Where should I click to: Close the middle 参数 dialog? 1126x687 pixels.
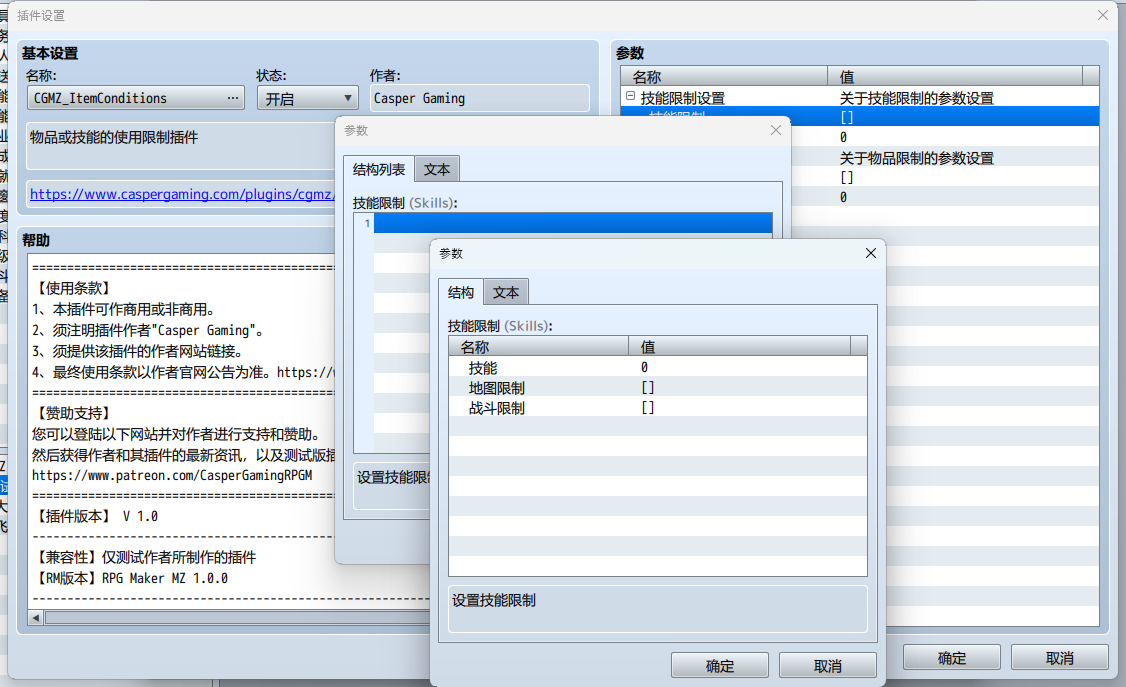pyautogui.click(x=776, y=130)
